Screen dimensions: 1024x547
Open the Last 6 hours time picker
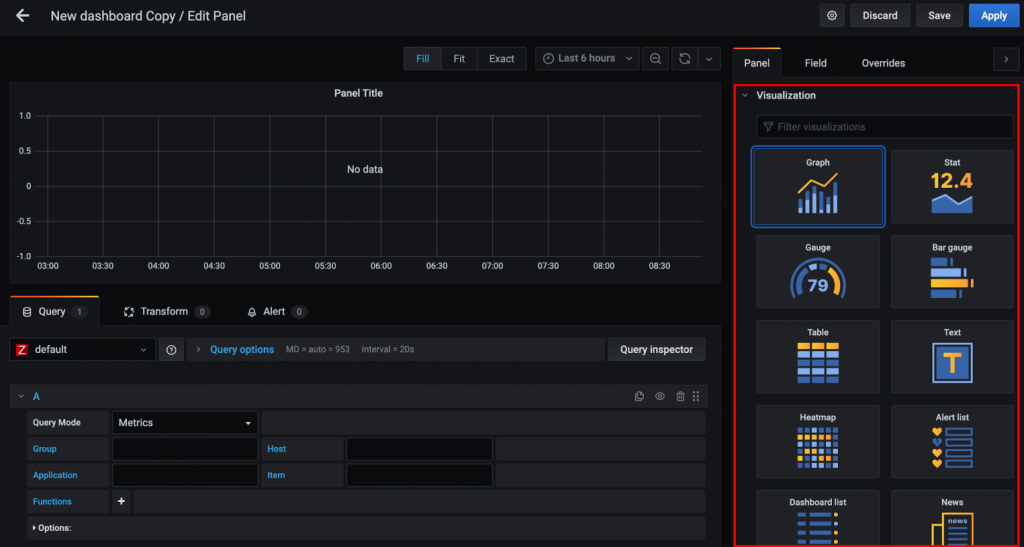pos(587,59)
